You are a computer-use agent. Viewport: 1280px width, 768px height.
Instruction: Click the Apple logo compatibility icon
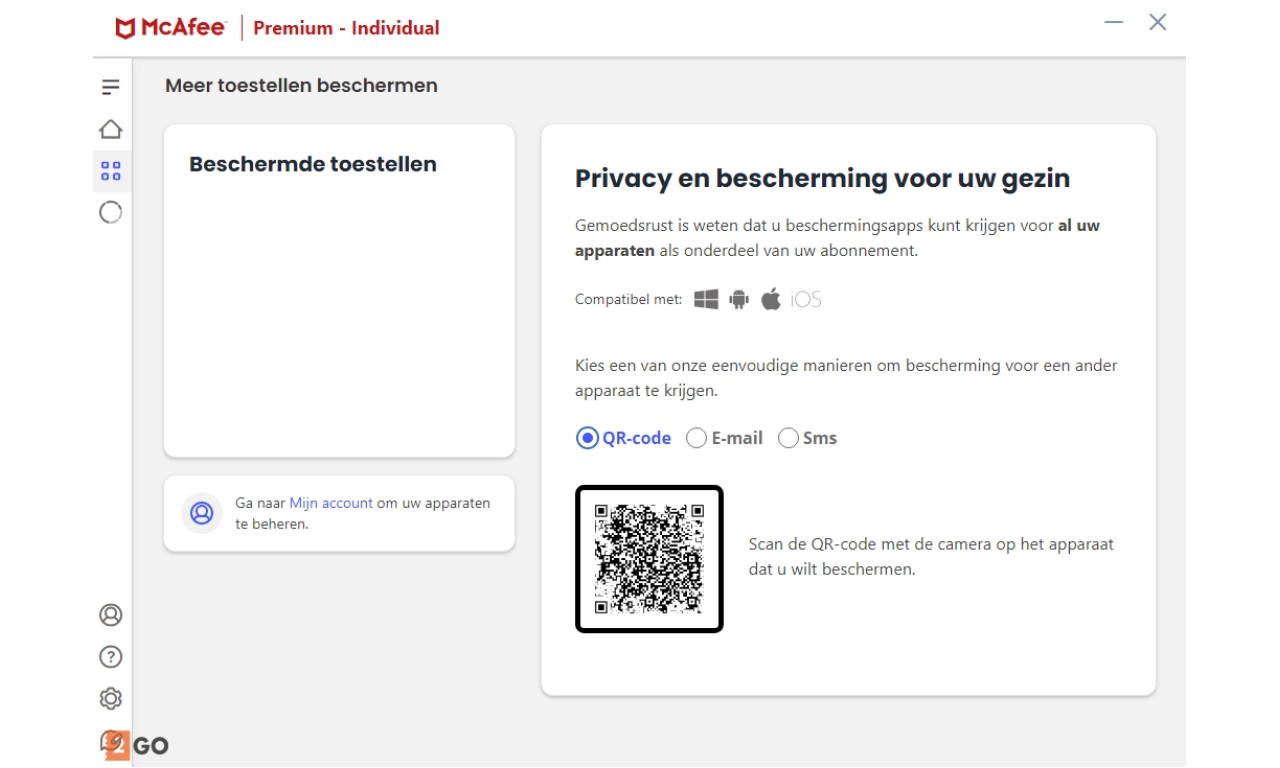click(x=770, y=299)
